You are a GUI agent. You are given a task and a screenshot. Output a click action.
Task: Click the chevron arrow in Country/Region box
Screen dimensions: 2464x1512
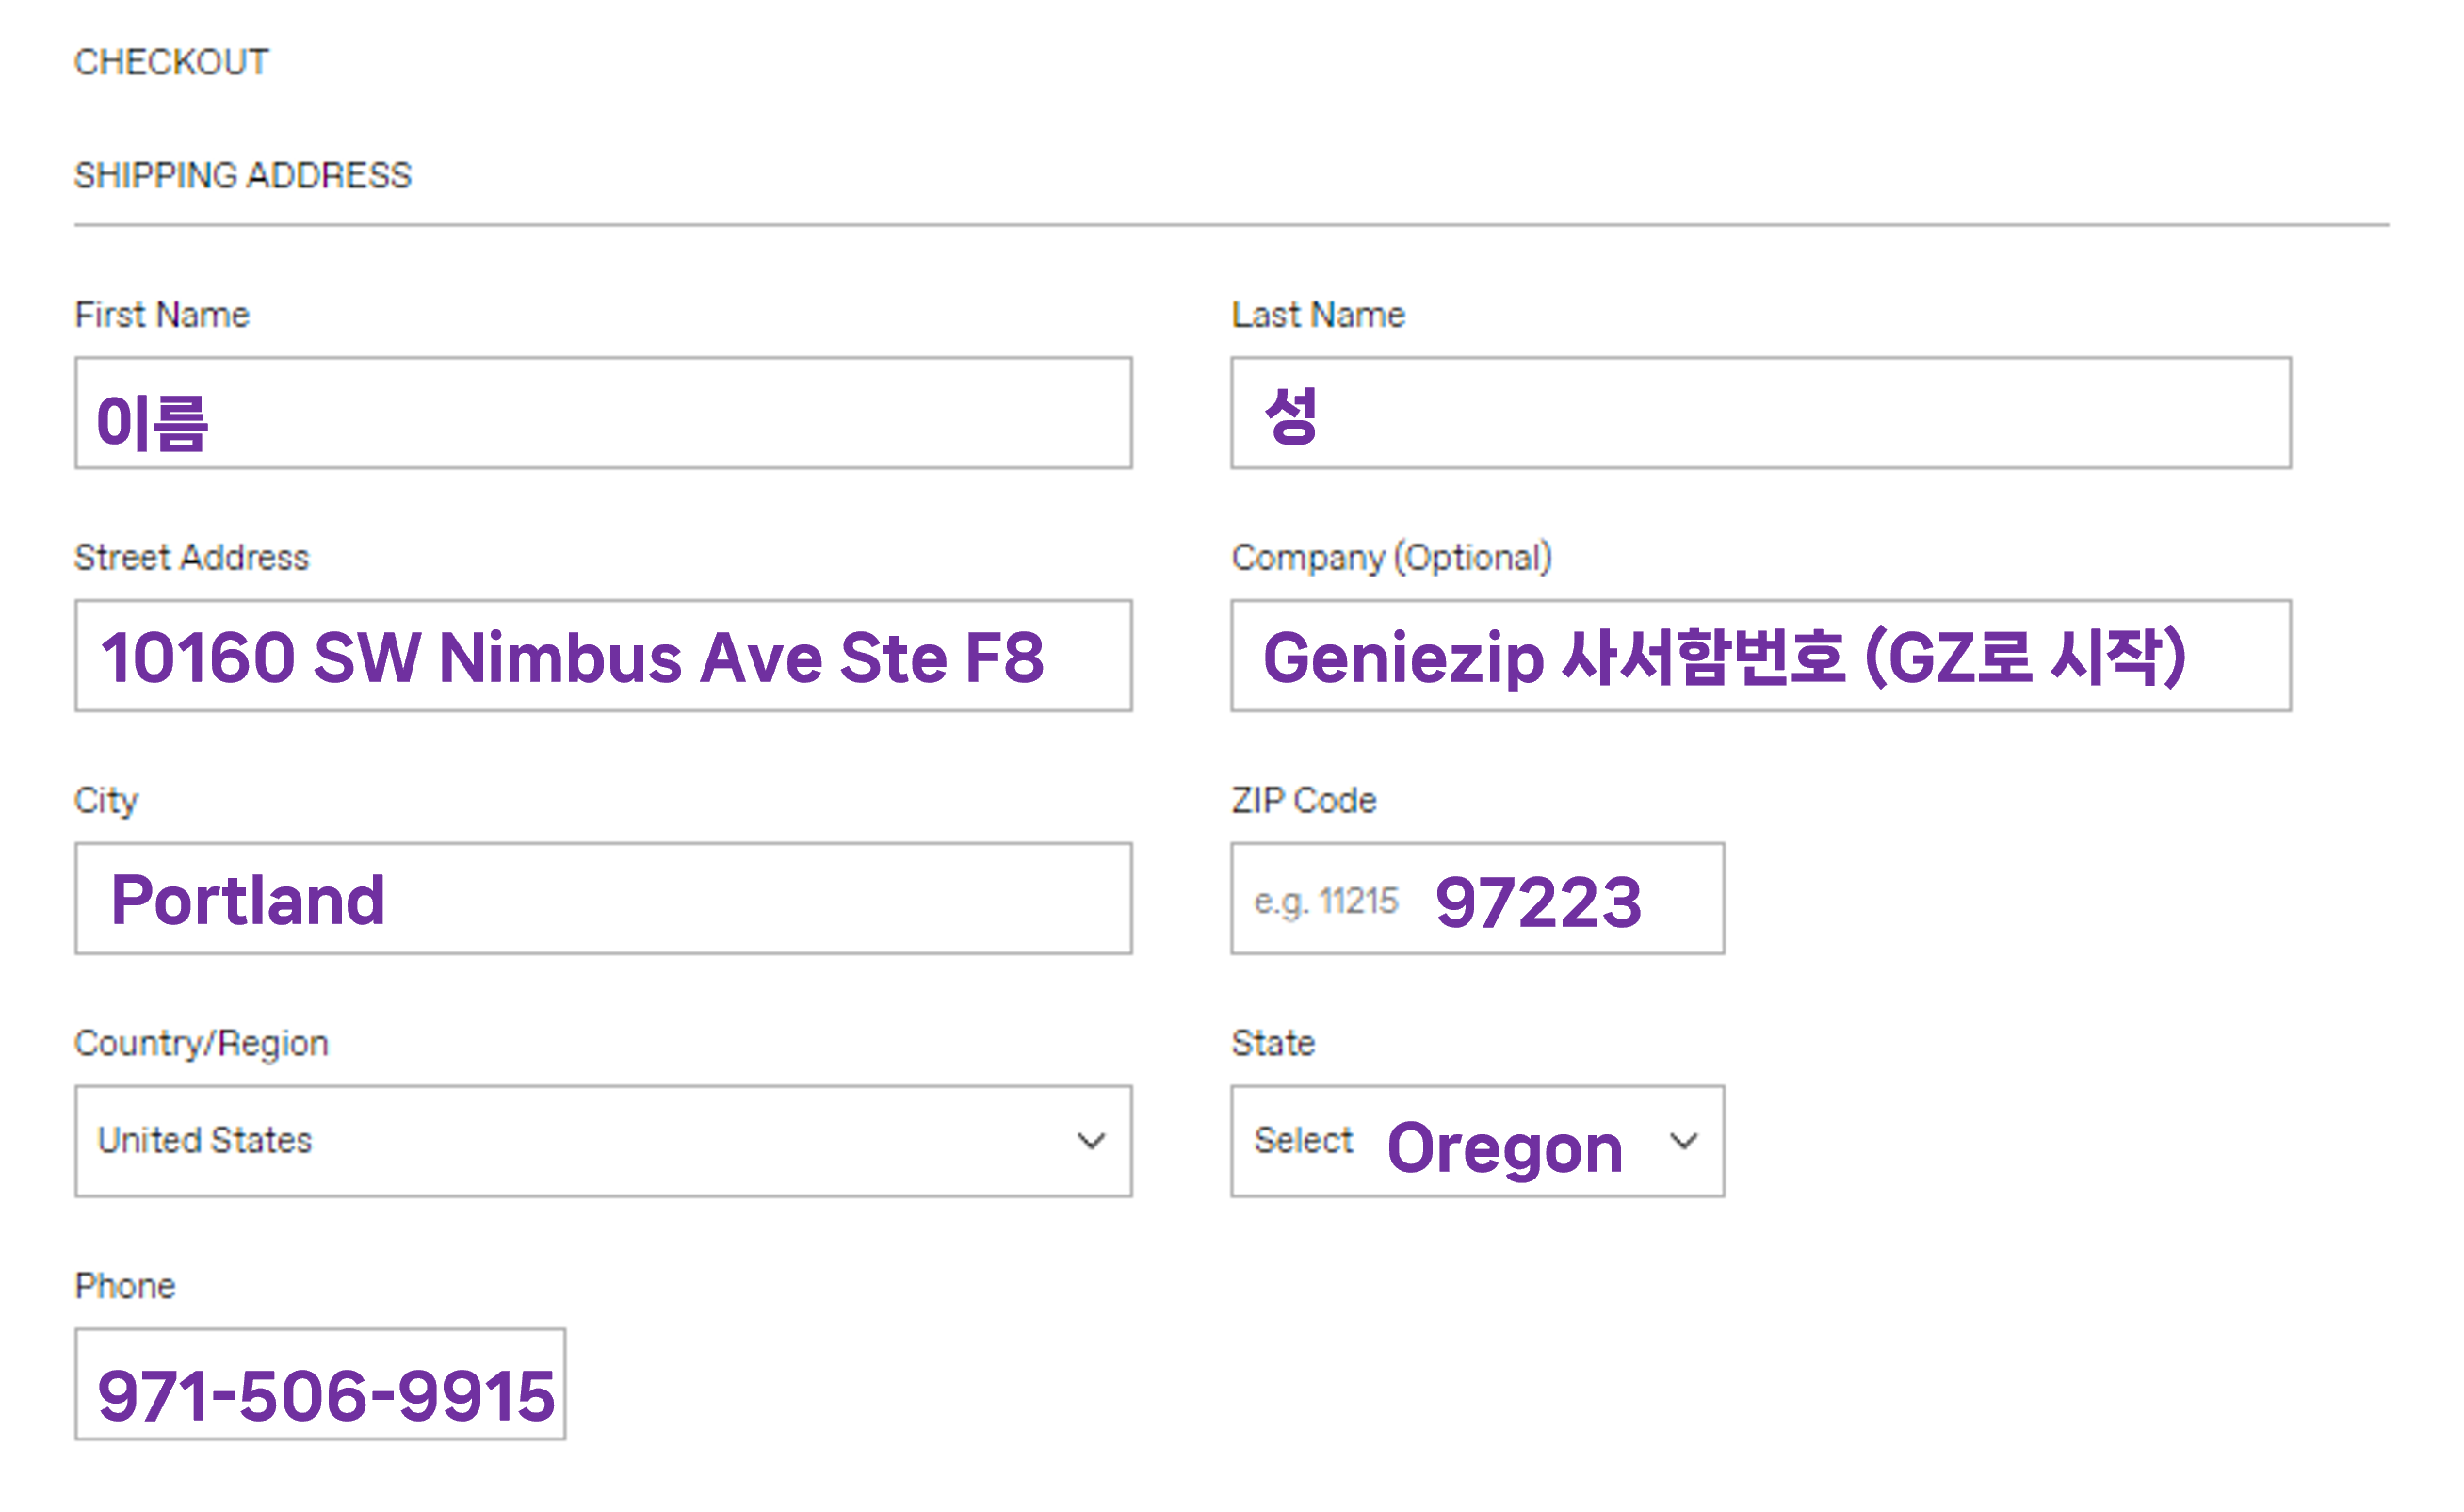click(x=1091, y=1141)
